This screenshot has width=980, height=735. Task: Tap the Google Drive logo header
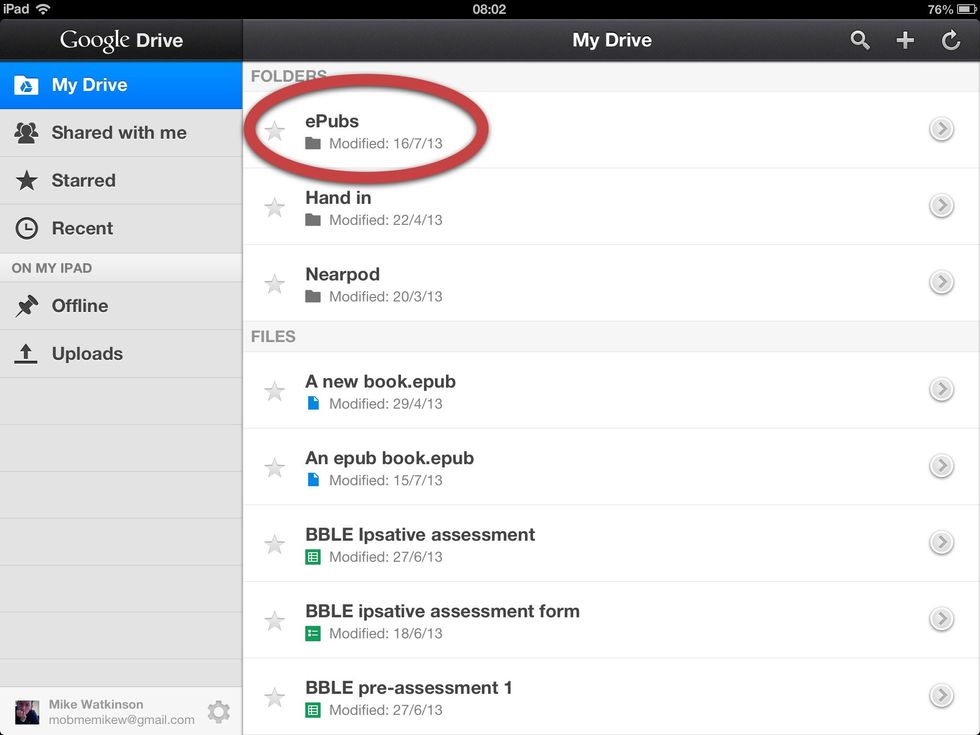[121, 40]
